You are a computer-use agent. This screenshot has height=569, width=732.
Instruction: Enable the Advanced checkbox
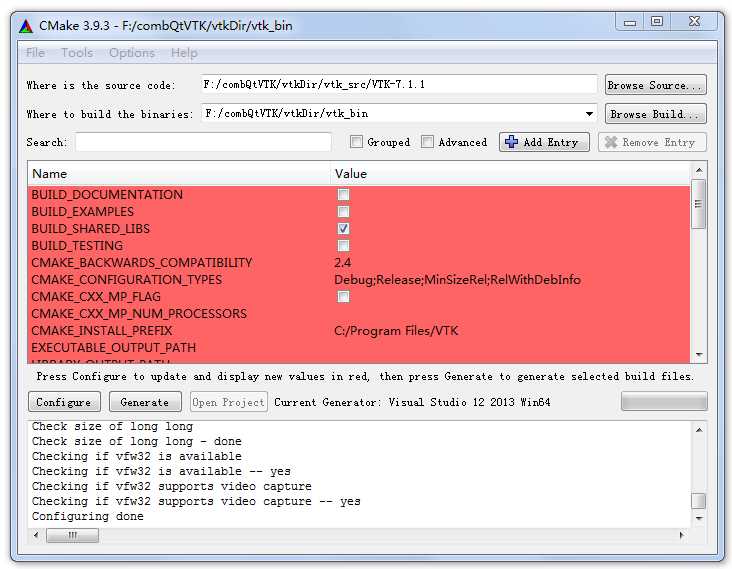point(427,141)
